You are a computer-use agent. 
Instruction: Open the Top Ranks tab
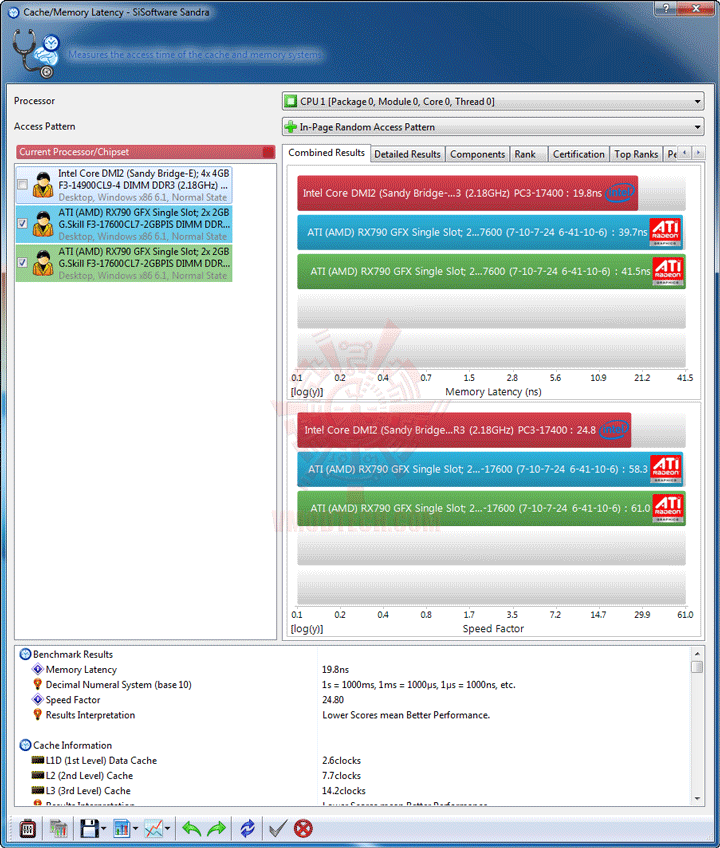click(636, 154)
